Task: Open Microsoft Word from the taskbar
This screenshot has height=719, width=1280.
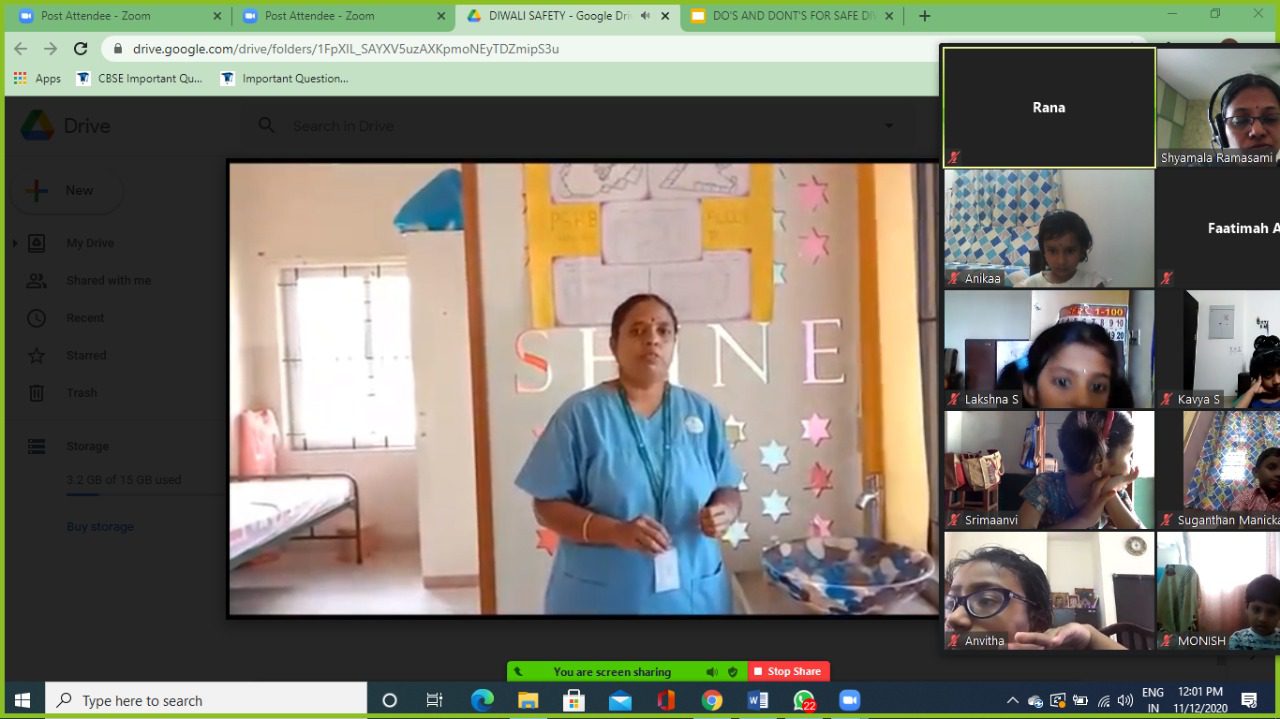Action: [x=758, y=700]
